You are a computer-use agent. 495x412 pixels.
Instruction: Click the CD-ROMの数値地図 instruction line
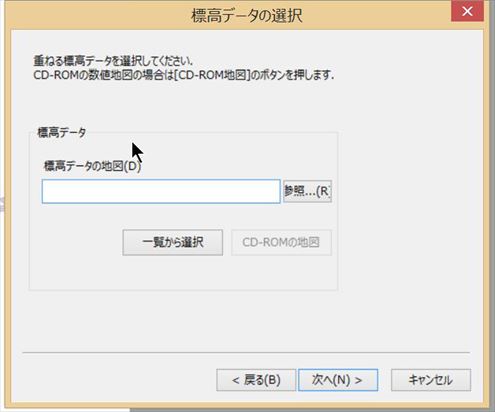point(184,75)
